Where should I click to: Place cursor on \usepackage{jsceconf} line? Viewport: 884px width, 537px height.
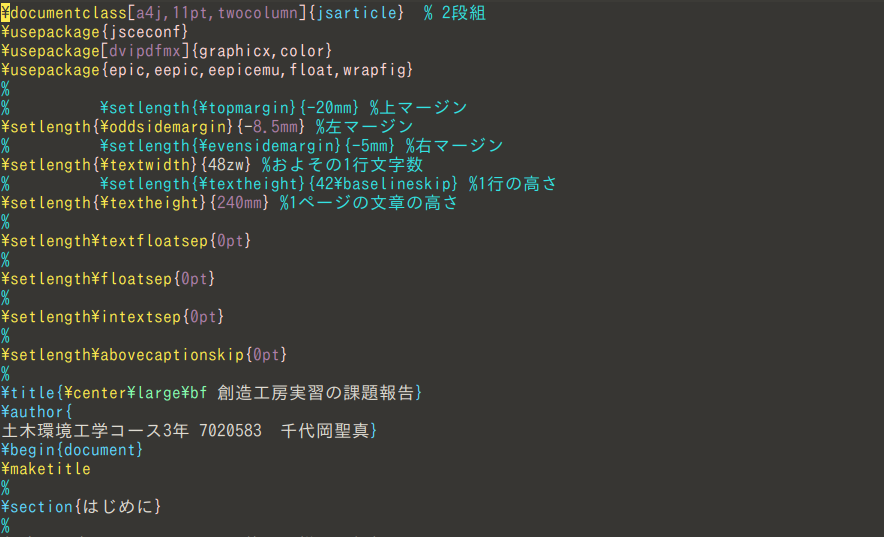95,32
